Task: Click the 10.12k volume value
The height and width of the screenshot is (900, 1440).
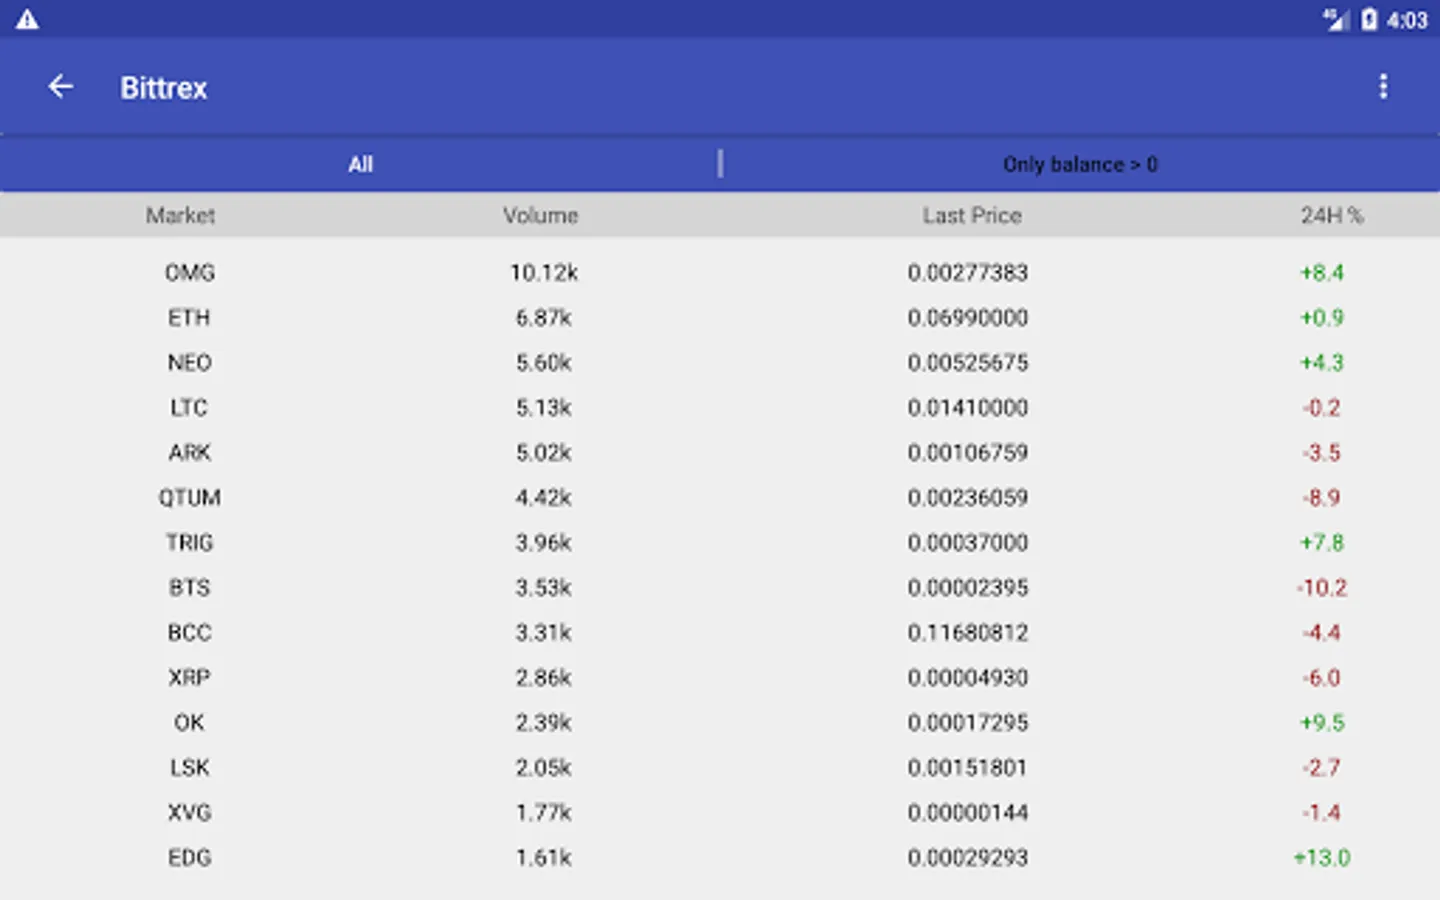Action: pyautogui.click(x=544, y=272)
